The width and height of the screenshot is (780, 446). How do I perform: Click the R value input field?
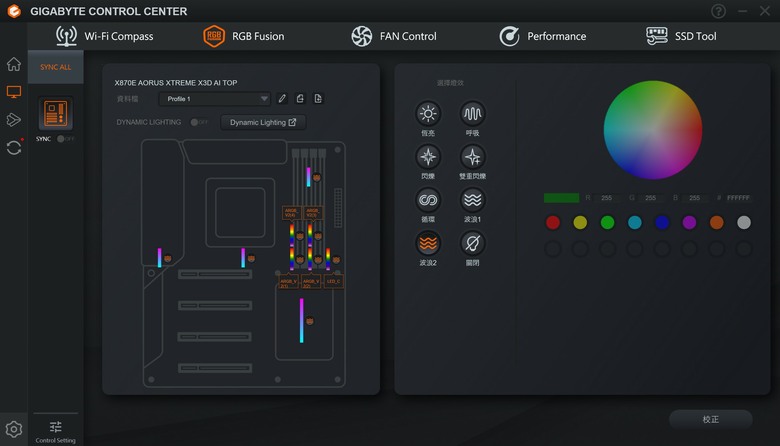coord(606,198)
